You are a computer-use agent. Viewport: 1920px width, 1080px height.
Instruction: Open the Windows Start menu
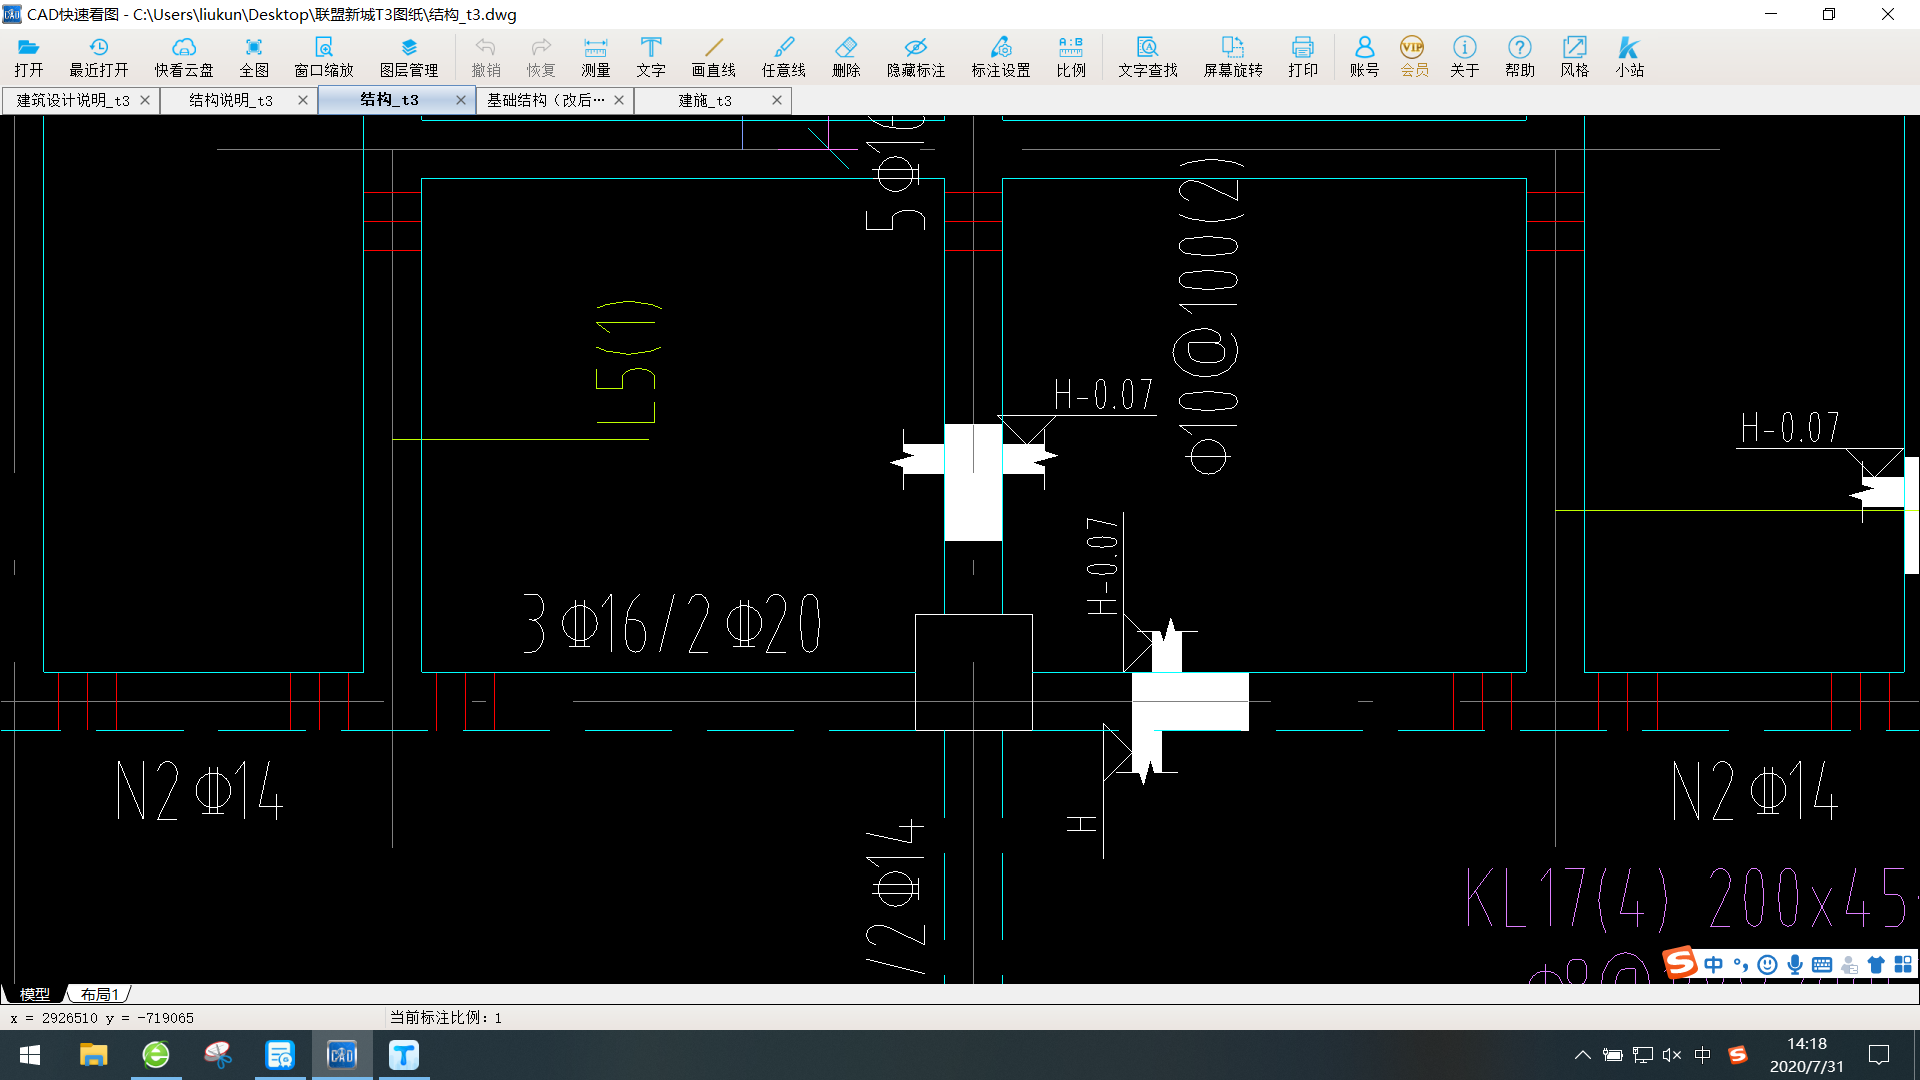click(x=30, y=1055)
